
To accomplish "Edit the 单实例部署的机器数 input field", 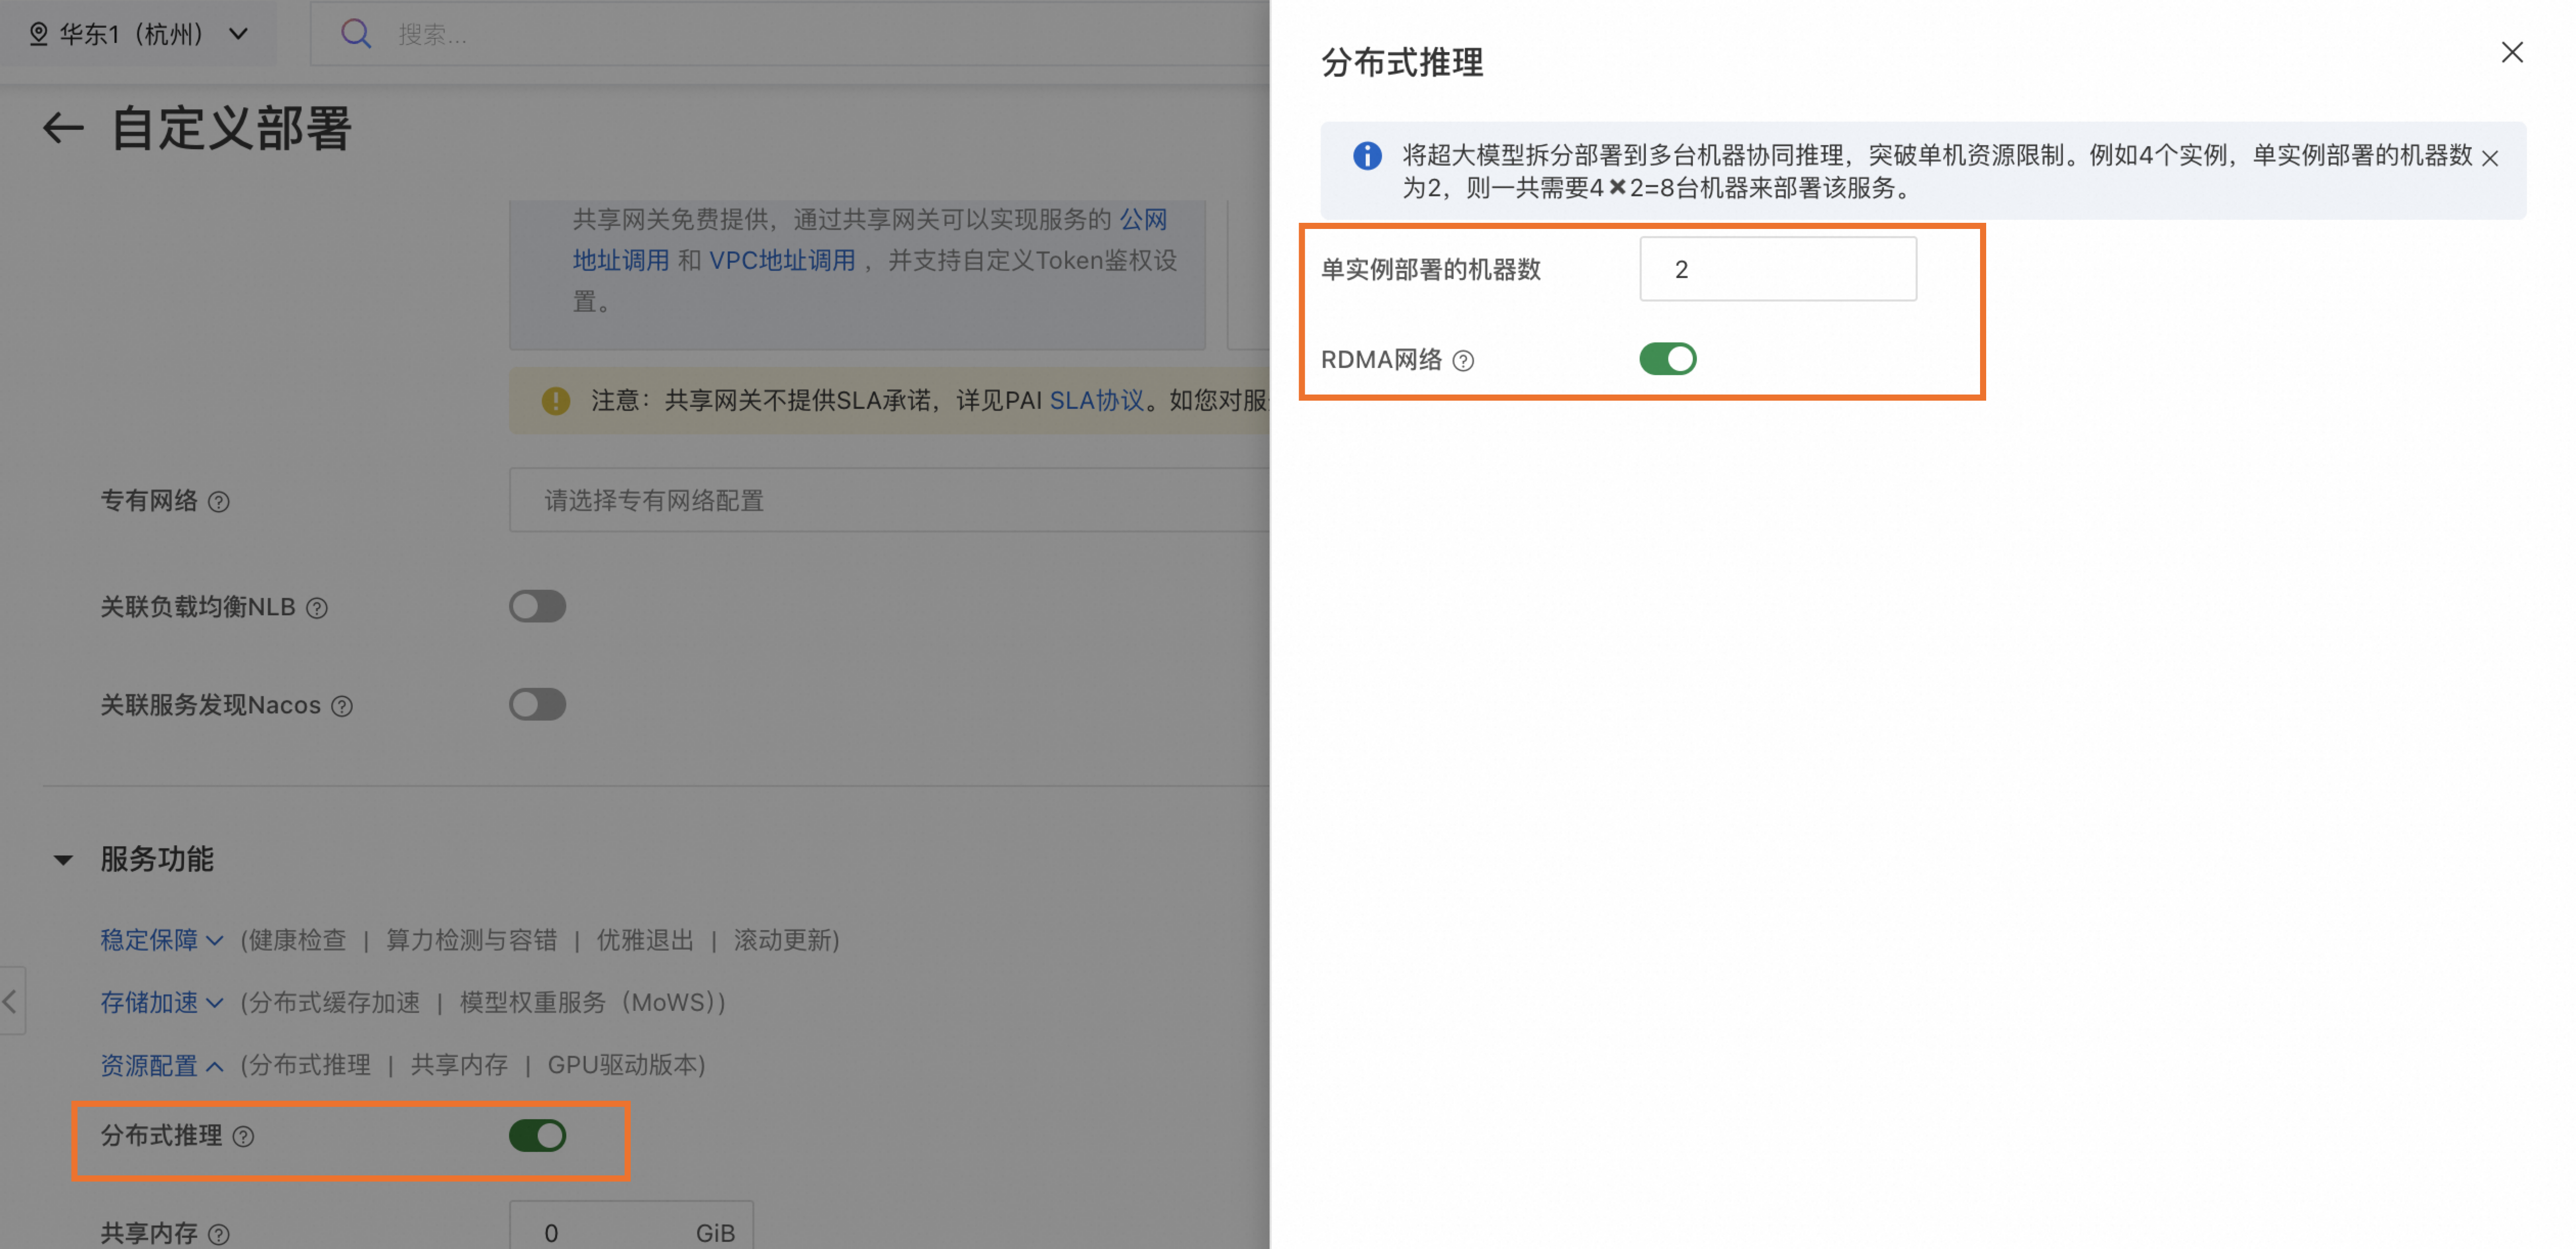I will click(x=1778, y=269).
